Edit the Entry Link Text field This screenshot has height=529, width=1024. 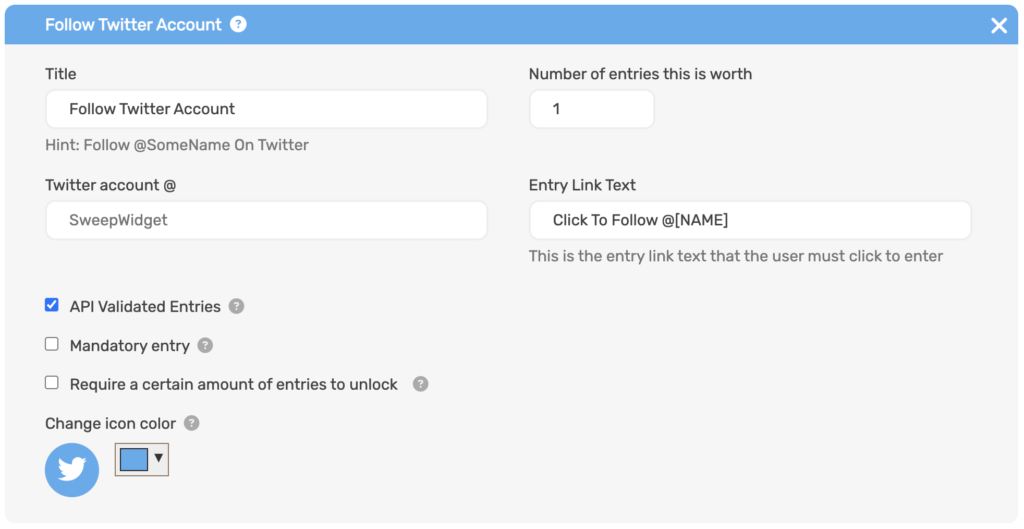[x=750, y=220]
